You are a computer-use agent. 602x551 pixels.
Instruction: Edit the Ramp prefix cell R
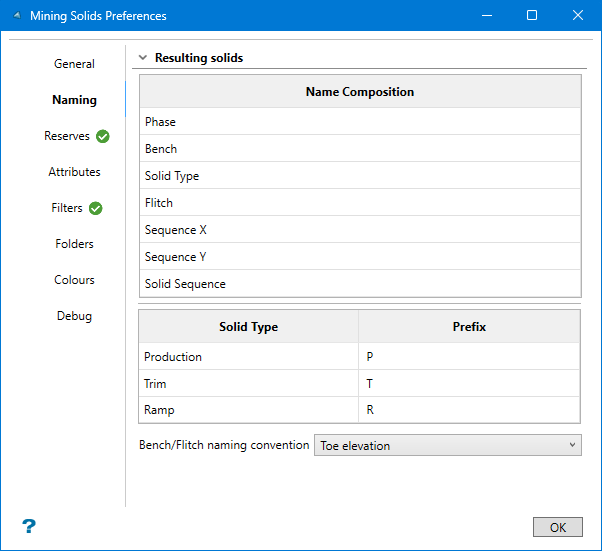(x=468, y=410)
